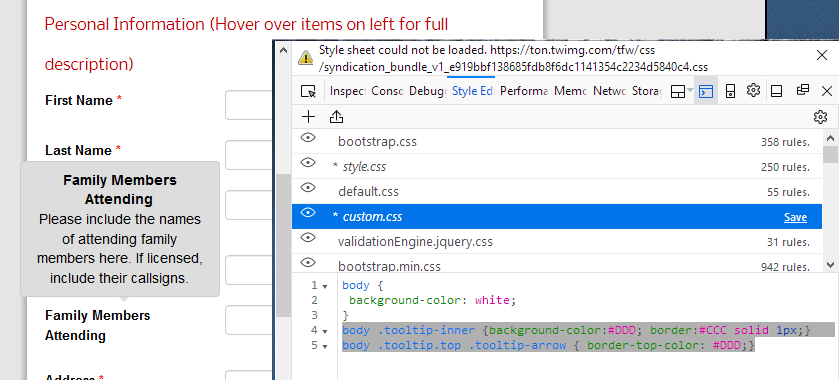Viewport: 839px width, 380px height.
Task: Collapse the rule fold arrow on line 4
Action: [325, 331]
